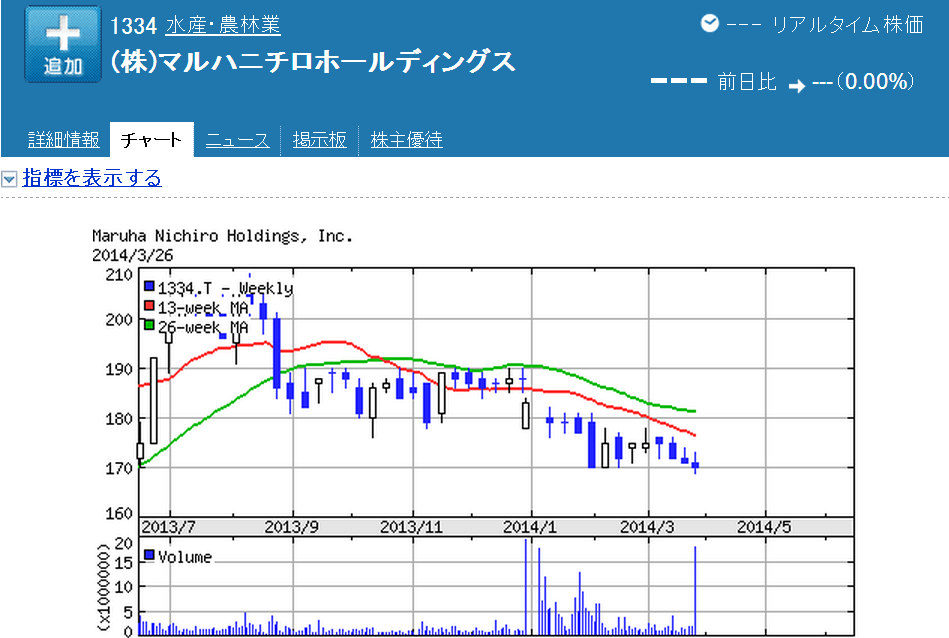Image resolution: width=949 pixels, height=638 pixels.
Task: Click the 2013/7 axis label
Action: pos(168,527)
